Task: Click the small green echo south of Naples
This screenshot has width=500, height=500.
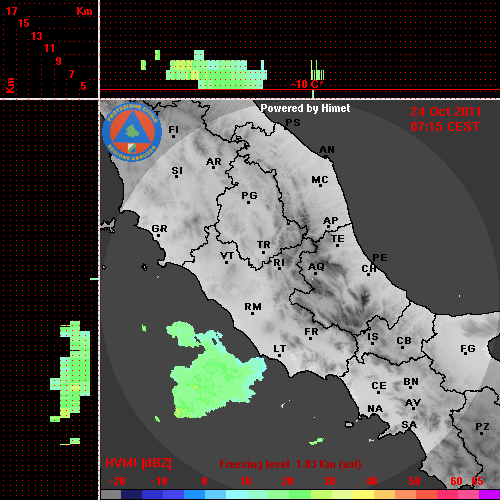Action: coord(316,441)
